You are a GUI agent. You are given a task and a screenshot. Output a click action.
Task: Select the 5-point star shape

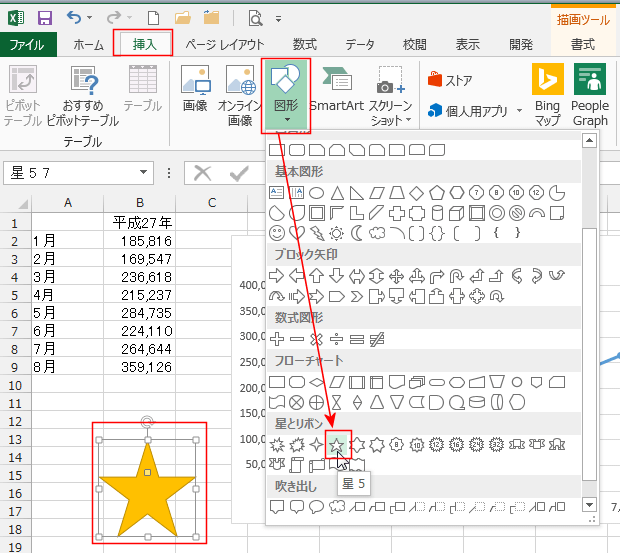(x=338, y=445)
